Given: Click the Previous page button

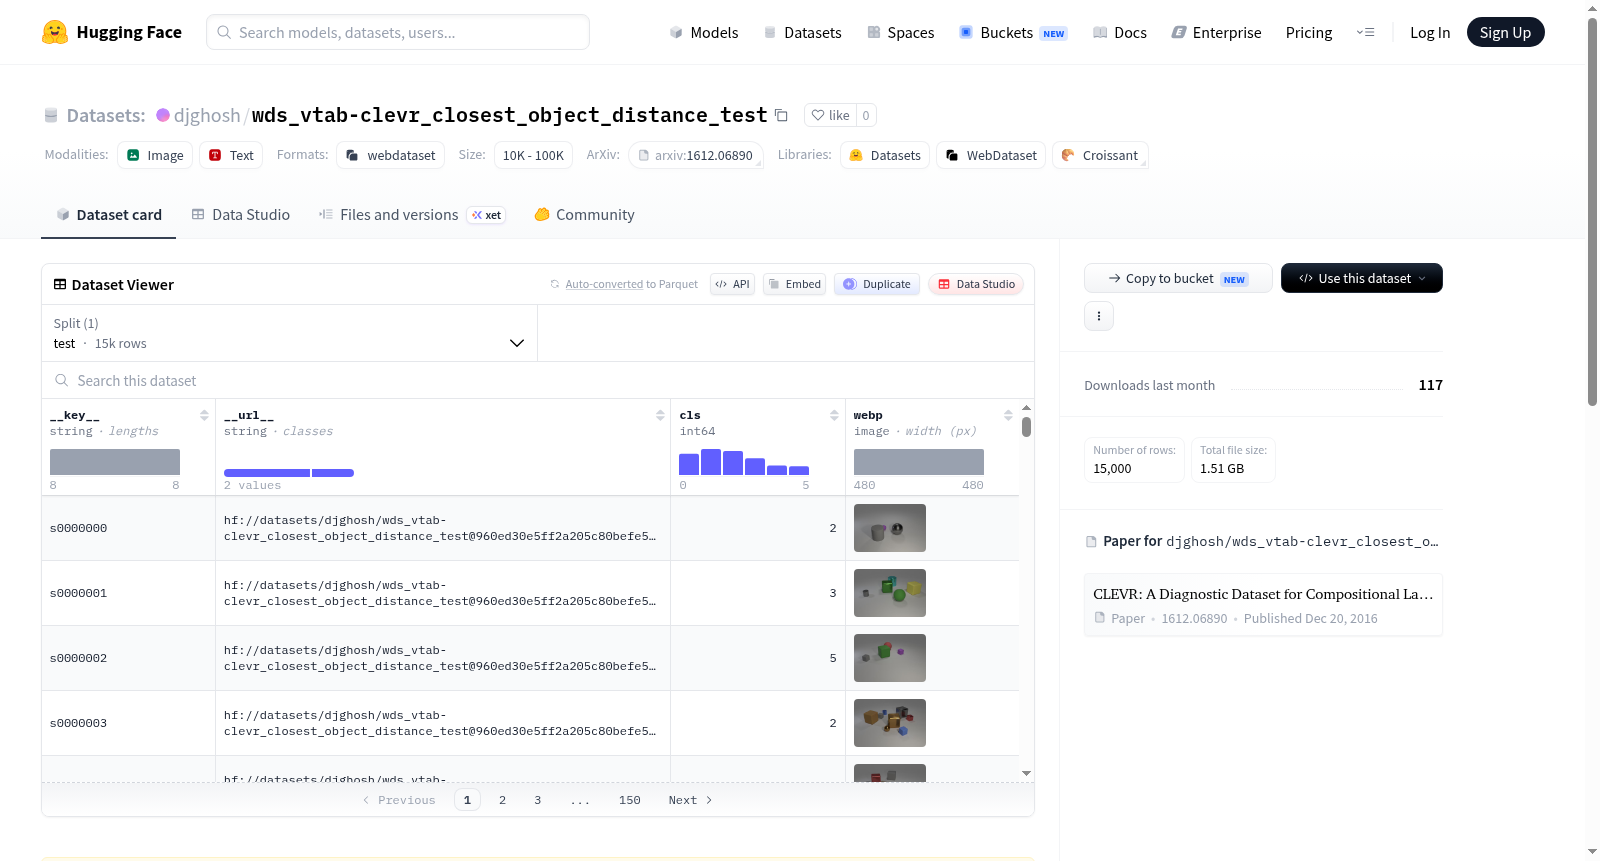Looking at the screenshot, I should (399, 800).
